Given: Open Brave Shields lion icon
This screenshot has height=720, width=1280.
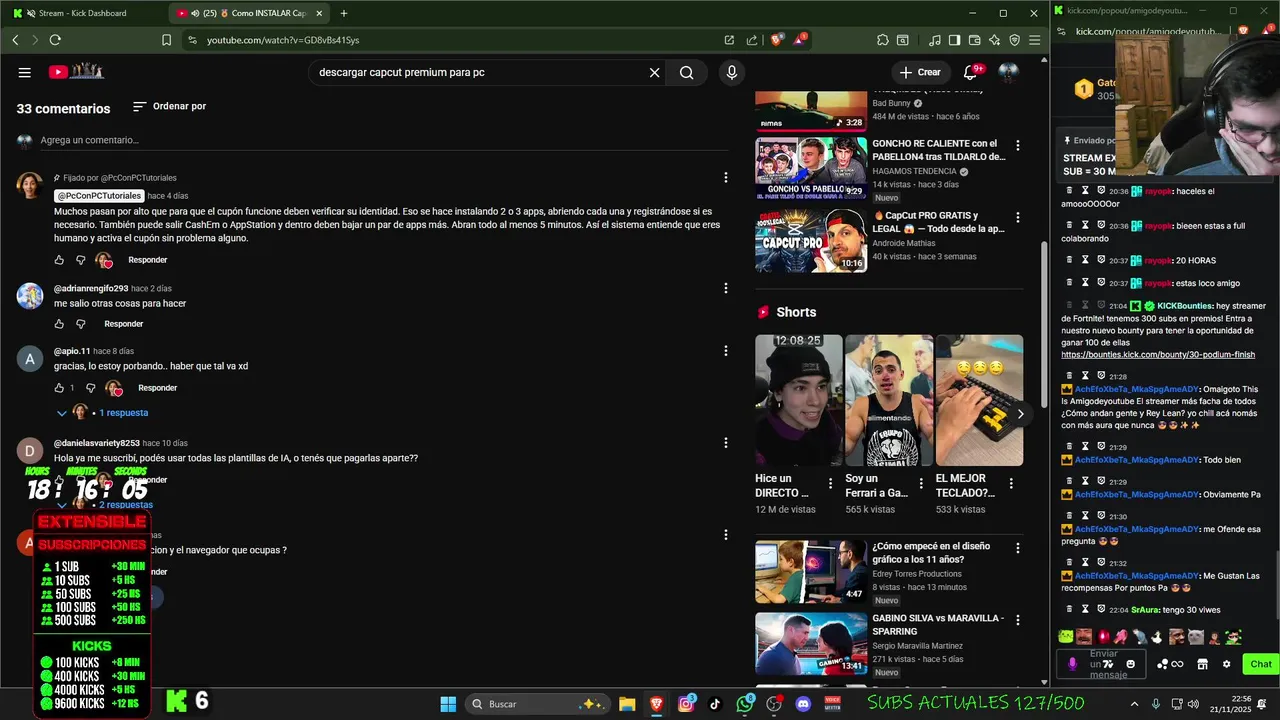Looking at the screenshot, I should (x=777, y=40).
